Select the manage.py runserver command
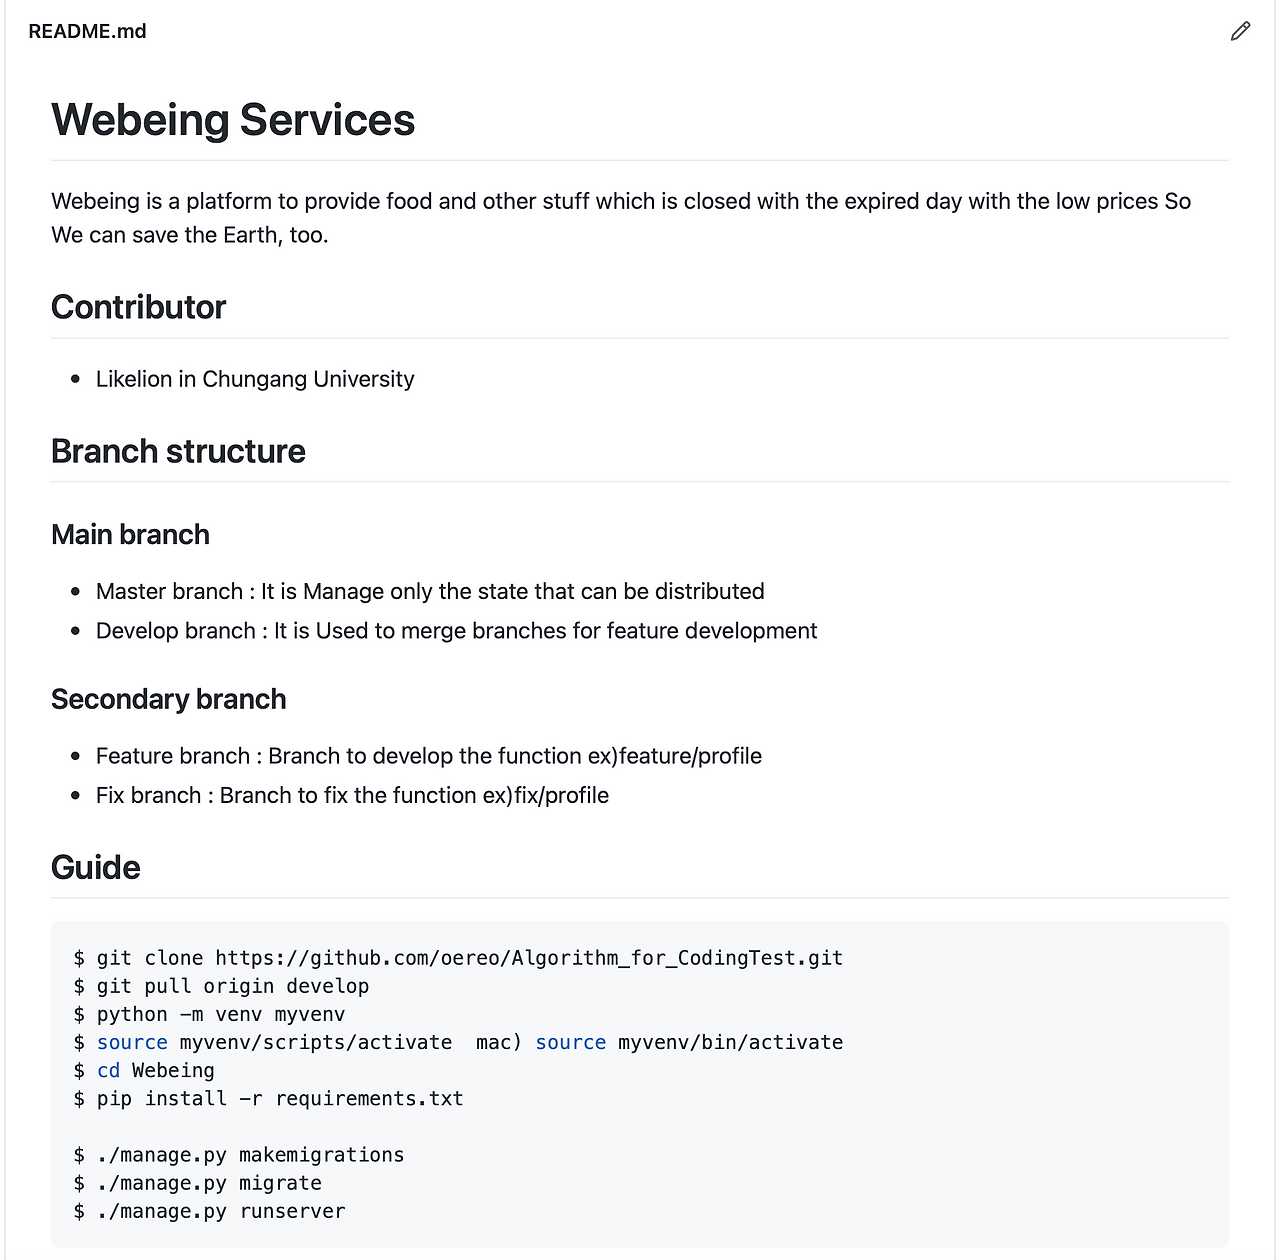This screenshot has width=1280, height=1260. pyautogui.click(x=208, y=1210)
